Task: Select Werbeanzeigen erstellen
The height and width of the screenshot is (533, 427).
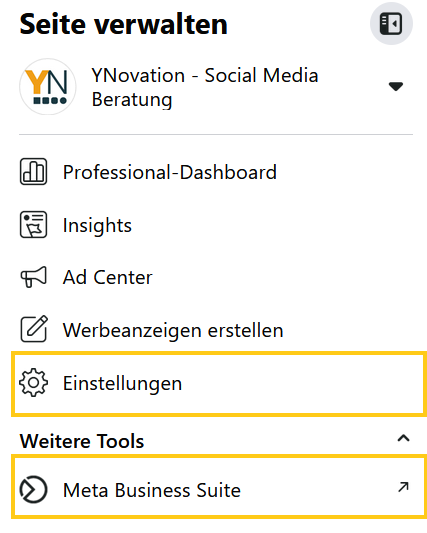Action: tap(216, 330)
